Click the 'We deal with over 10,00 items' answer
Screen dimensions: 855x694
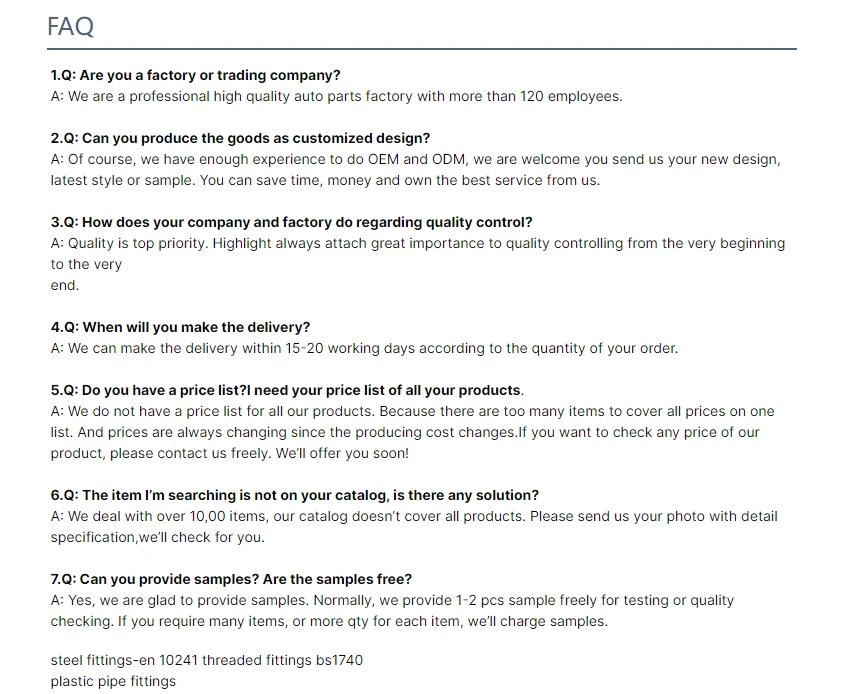point(413,516)
